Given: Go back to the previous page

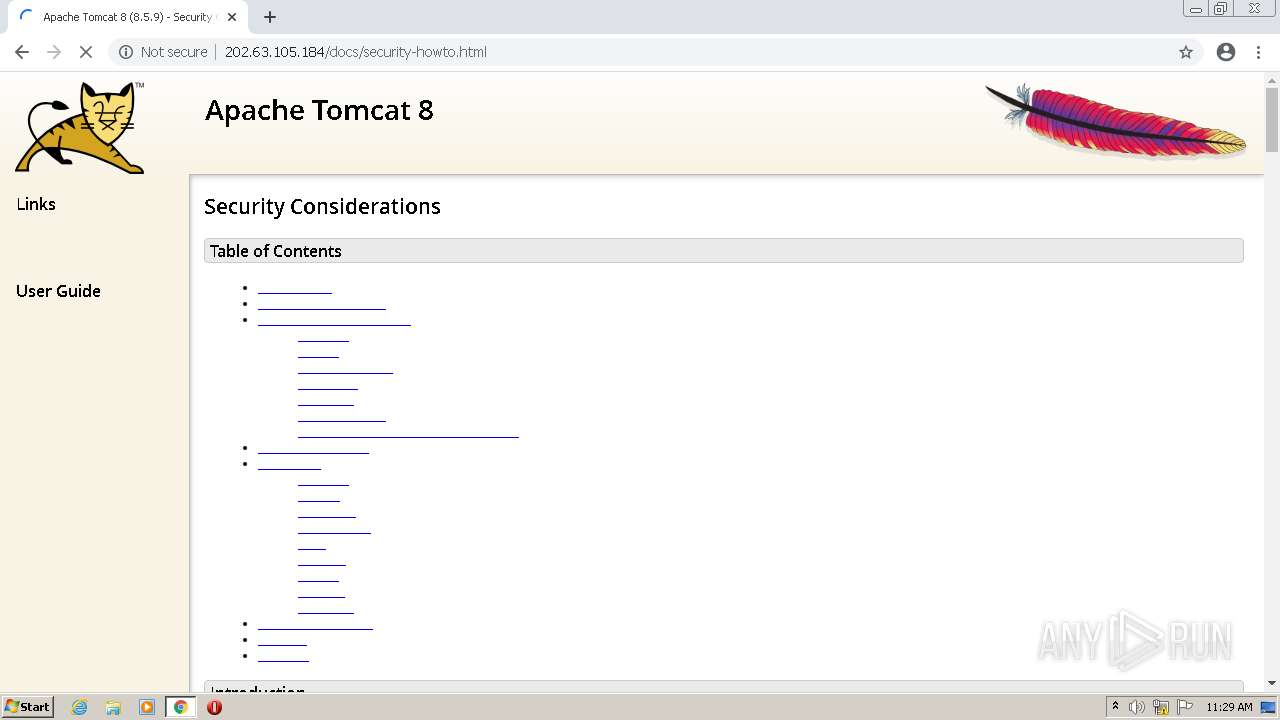Looking at the screenshot, I should point(22,52).
